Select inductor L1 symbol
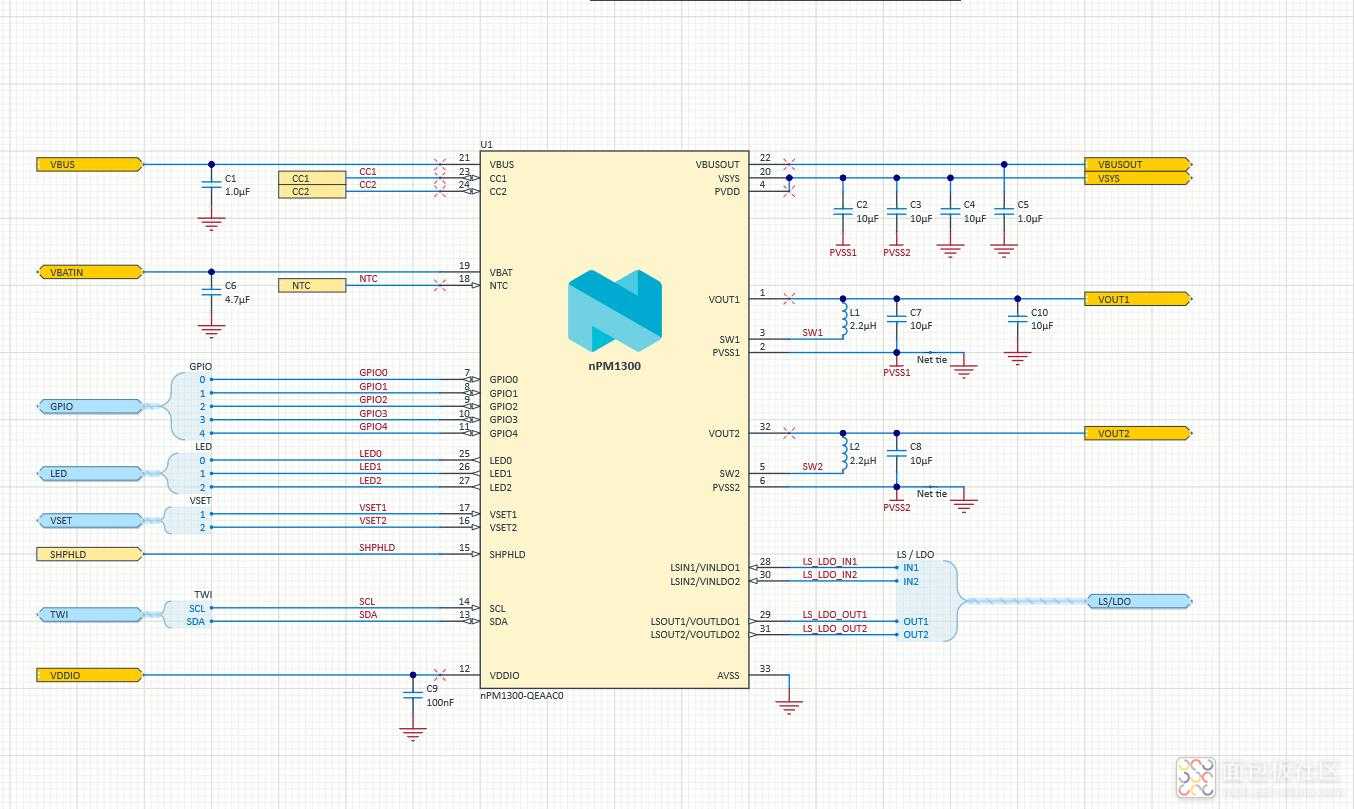 point(843,319)
